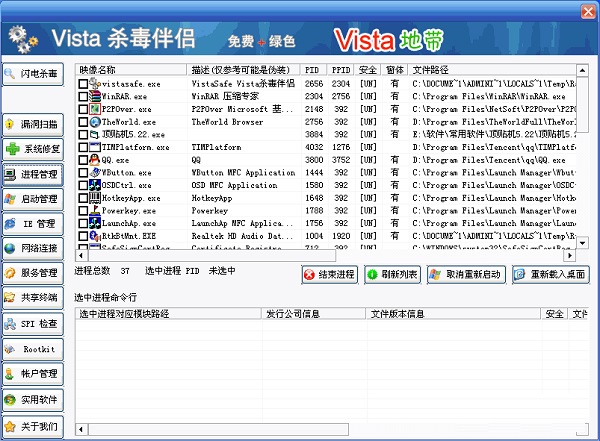Screen dimensions: 600x441
Task: Click 文件版本信息 column header
Action: click(453, 314)
